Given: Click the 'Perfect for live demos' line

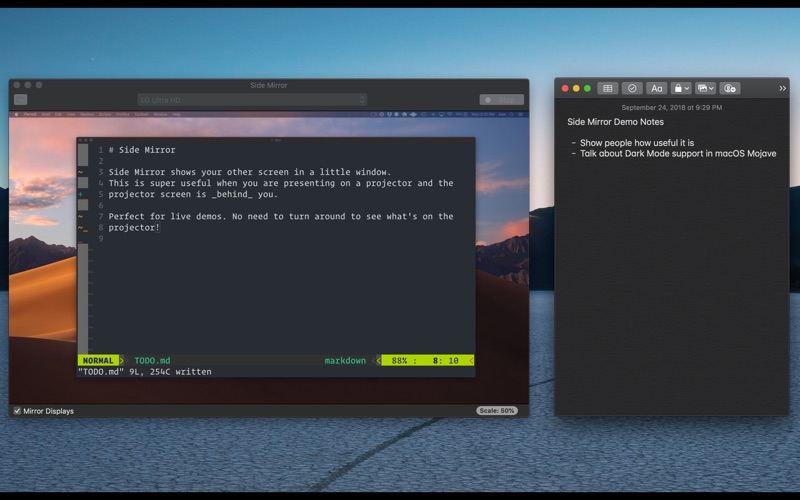Looking at the screenshot, I should [281, 216].
